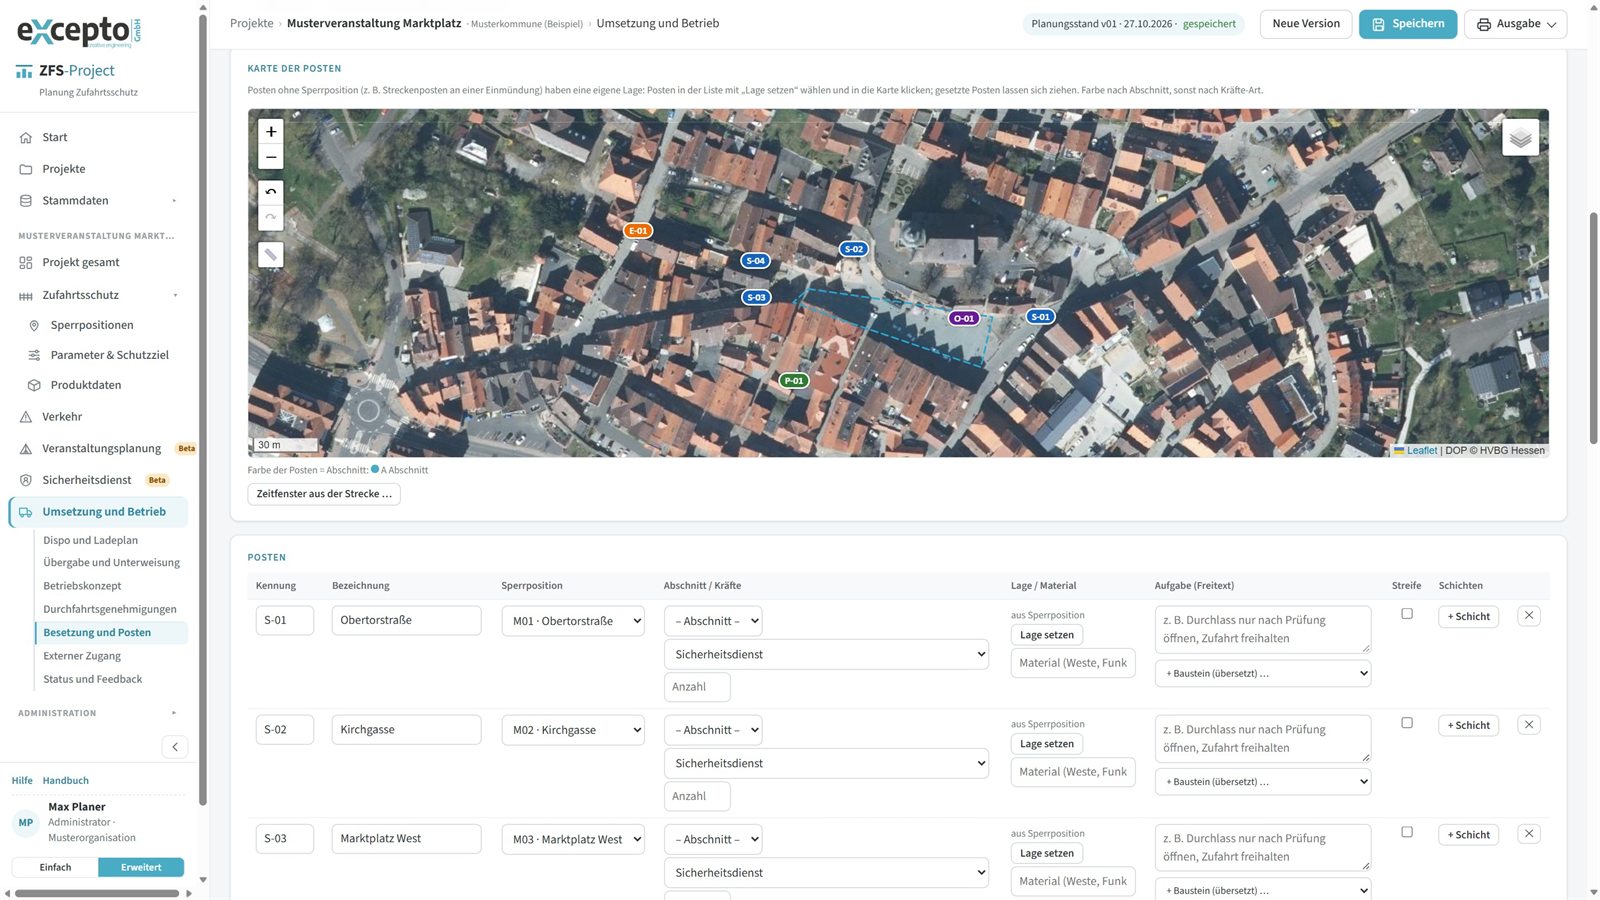
Task: Select the map ruler measuring tool
Action: (x=271, y=254)
